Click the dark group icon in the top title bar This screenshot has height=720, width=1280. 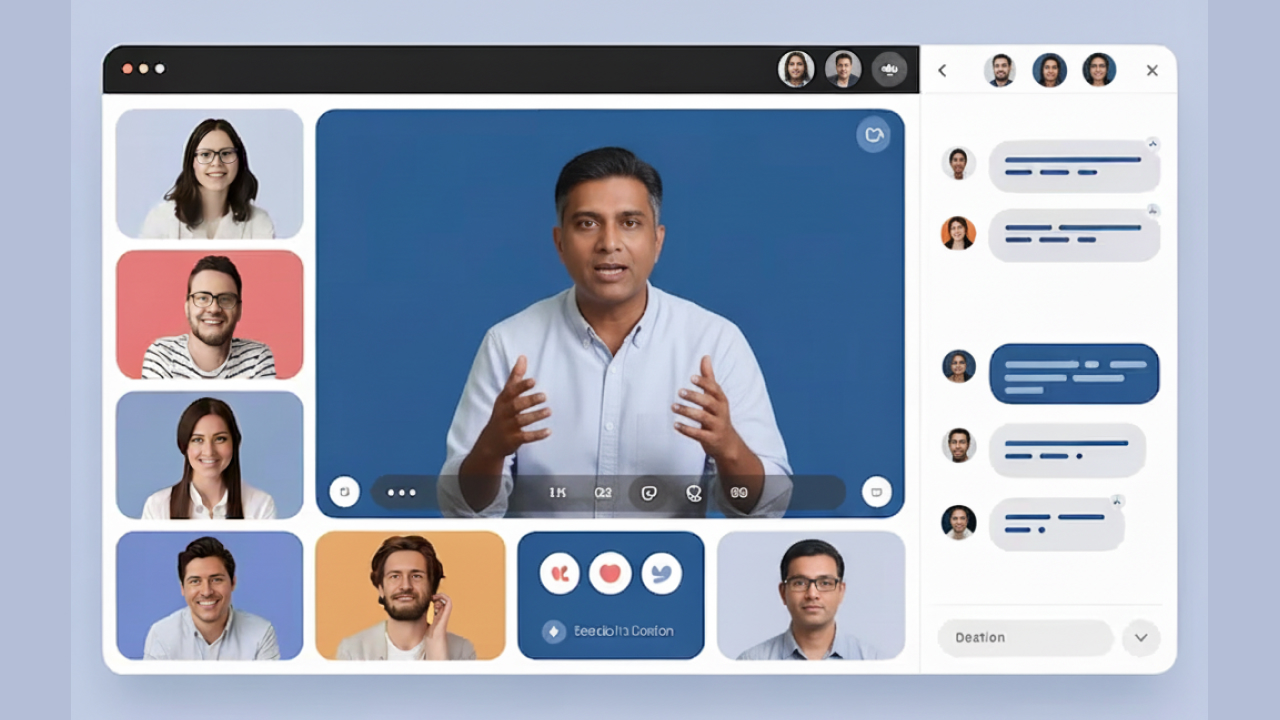click(x=889, y=69)
